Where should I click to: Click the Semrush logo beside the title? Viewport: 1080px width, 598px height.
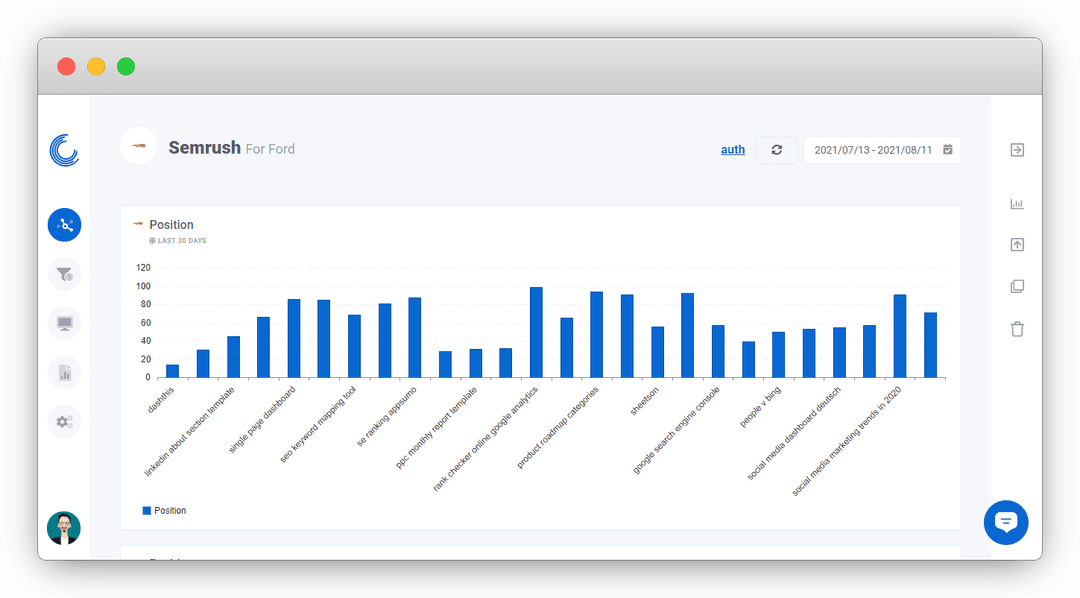[138, 145]
